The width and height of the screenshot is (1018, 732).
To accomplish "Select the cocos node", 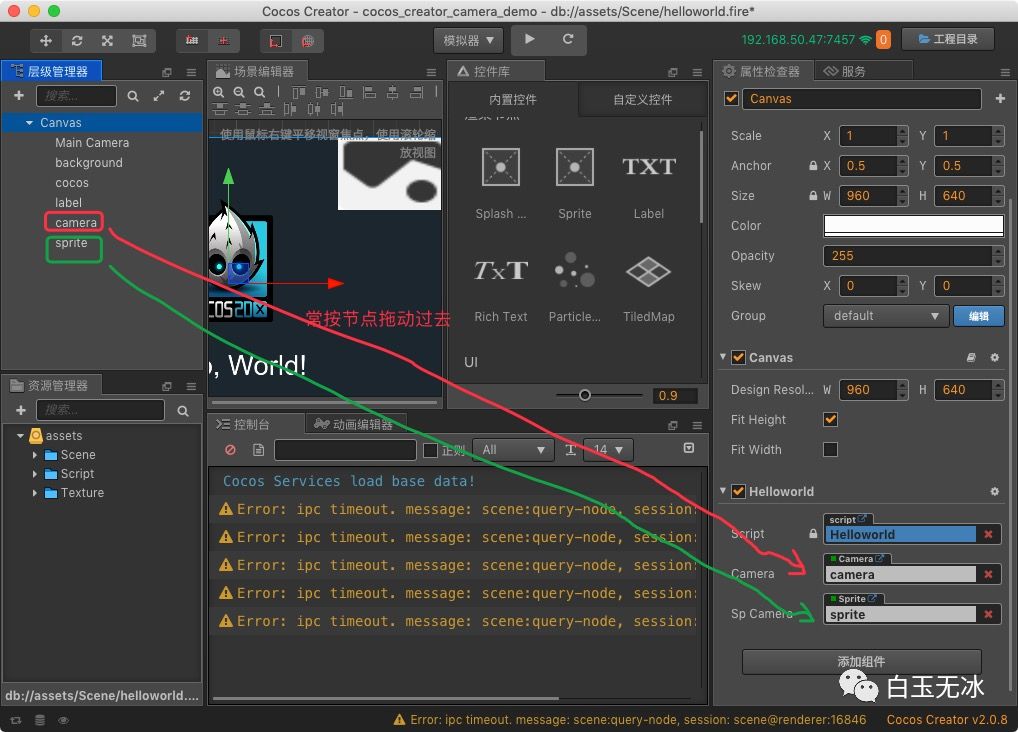I will pyautogui.click(x=71, y=183).
